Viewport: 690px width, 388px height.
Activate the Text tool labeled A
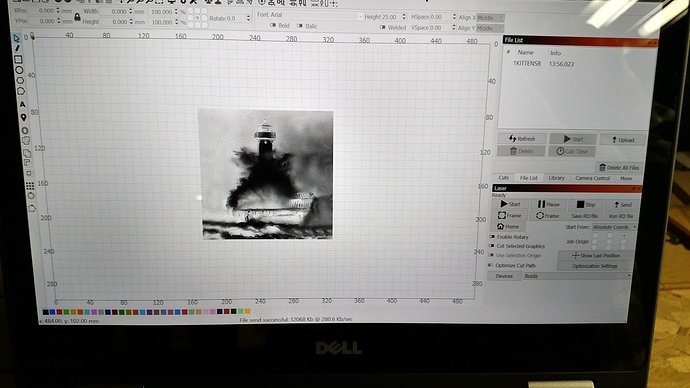[22, 105]
